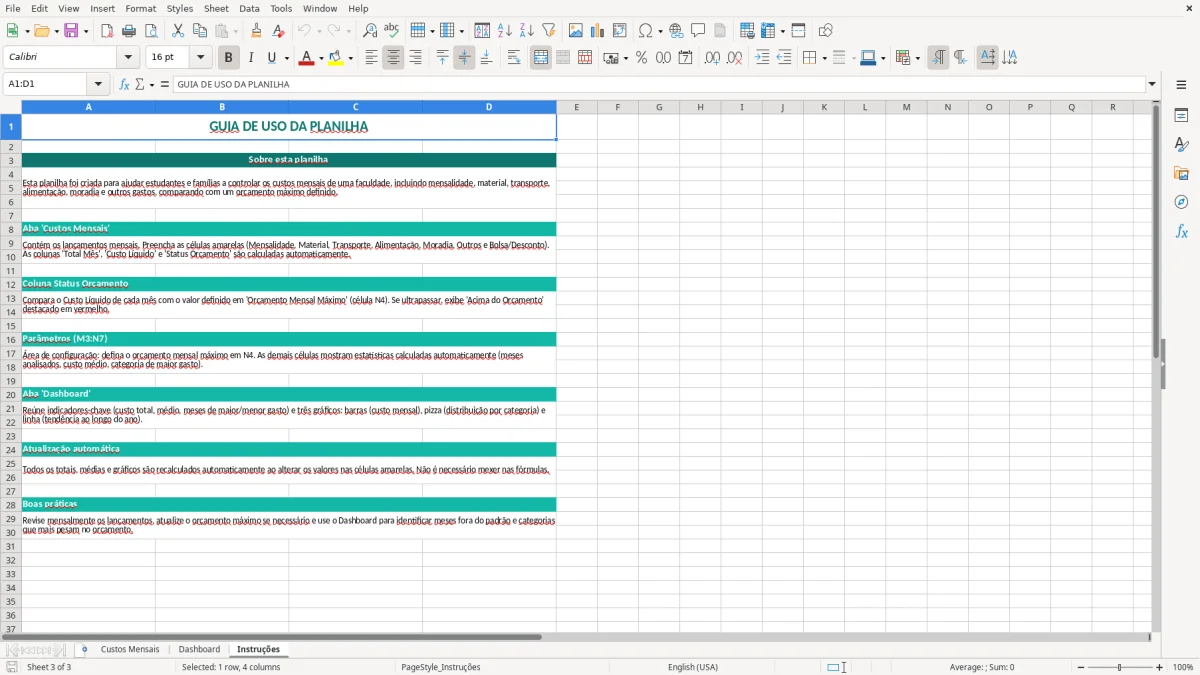Click the Cut scissors icon
This screenshot has height=675, width=1200.
178,31
